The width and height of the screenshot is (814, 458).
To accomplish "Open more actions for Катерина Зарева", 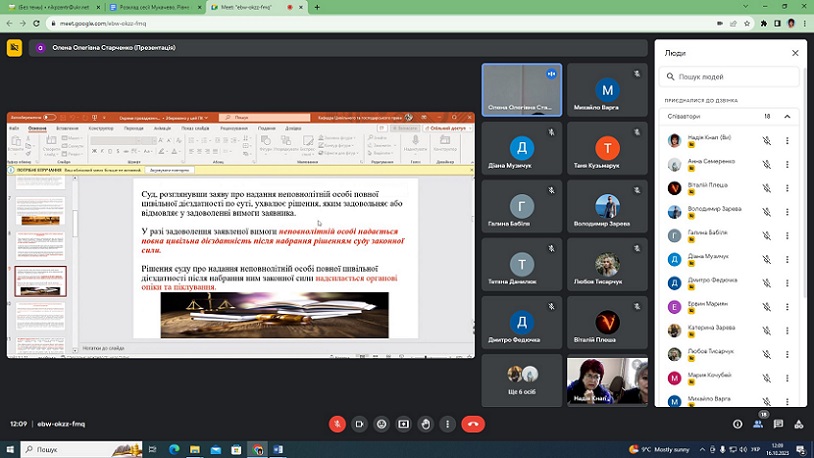I will tap(787, 331).
